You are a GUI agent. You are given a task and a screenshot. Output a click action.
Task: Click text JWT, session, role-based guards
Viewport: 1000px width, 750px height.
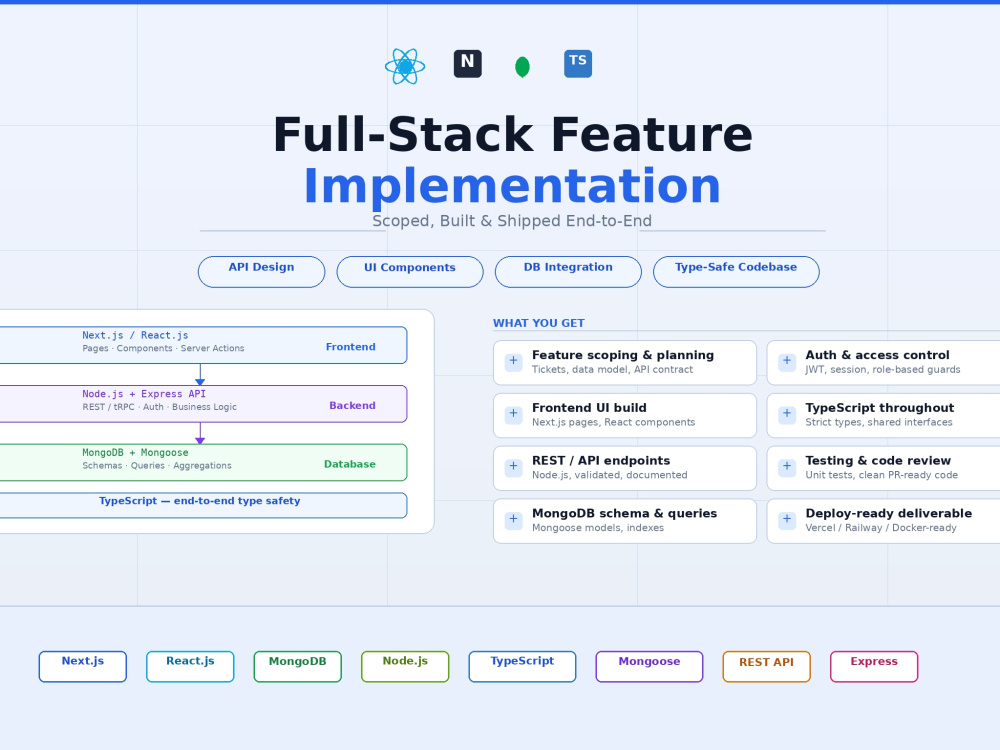[883, 369]
